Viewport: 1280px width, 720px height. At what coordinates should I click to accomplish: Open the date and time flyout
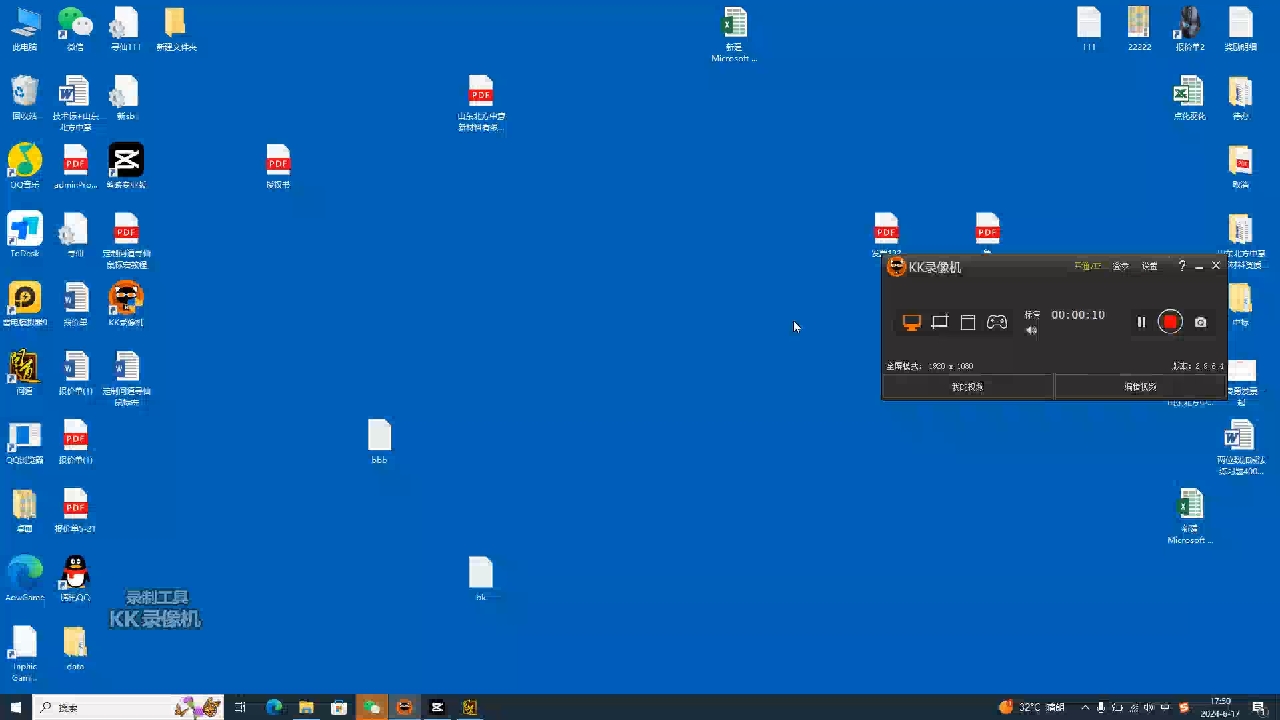[x=1221, y=707]
